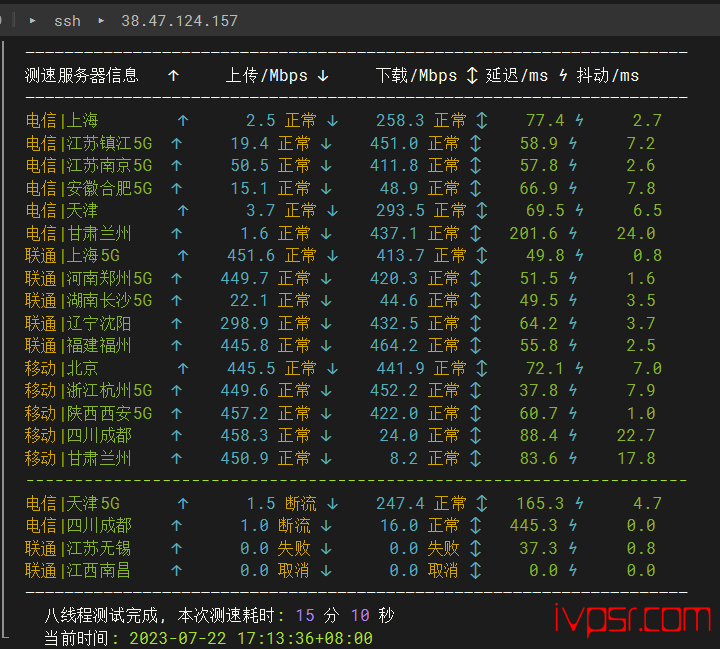This screenshot has width=720, height=649.
Task: Click latency value 201.6 for 电信|甘肃兰州
Action: click(x=534, y=233)
